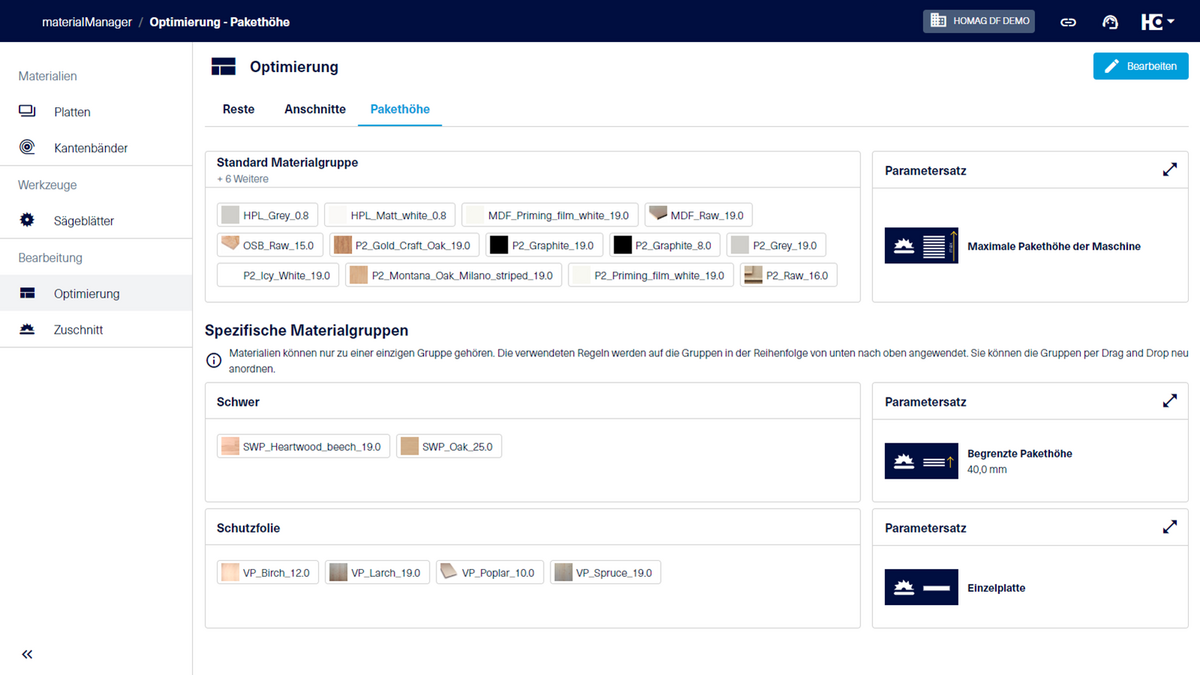Viewport: 1200px width, 675px height.
Task: Select the HOMAG DF DEMO organization button
Action: click(978, 21)
